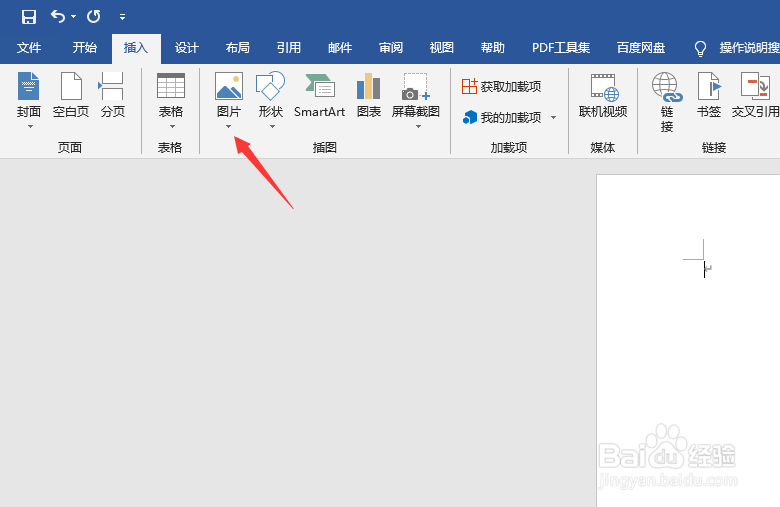Click the Redo/Repeat icon
Viewport: 780px width, 507px height.
pyautogui.click(x=94, y=17)
